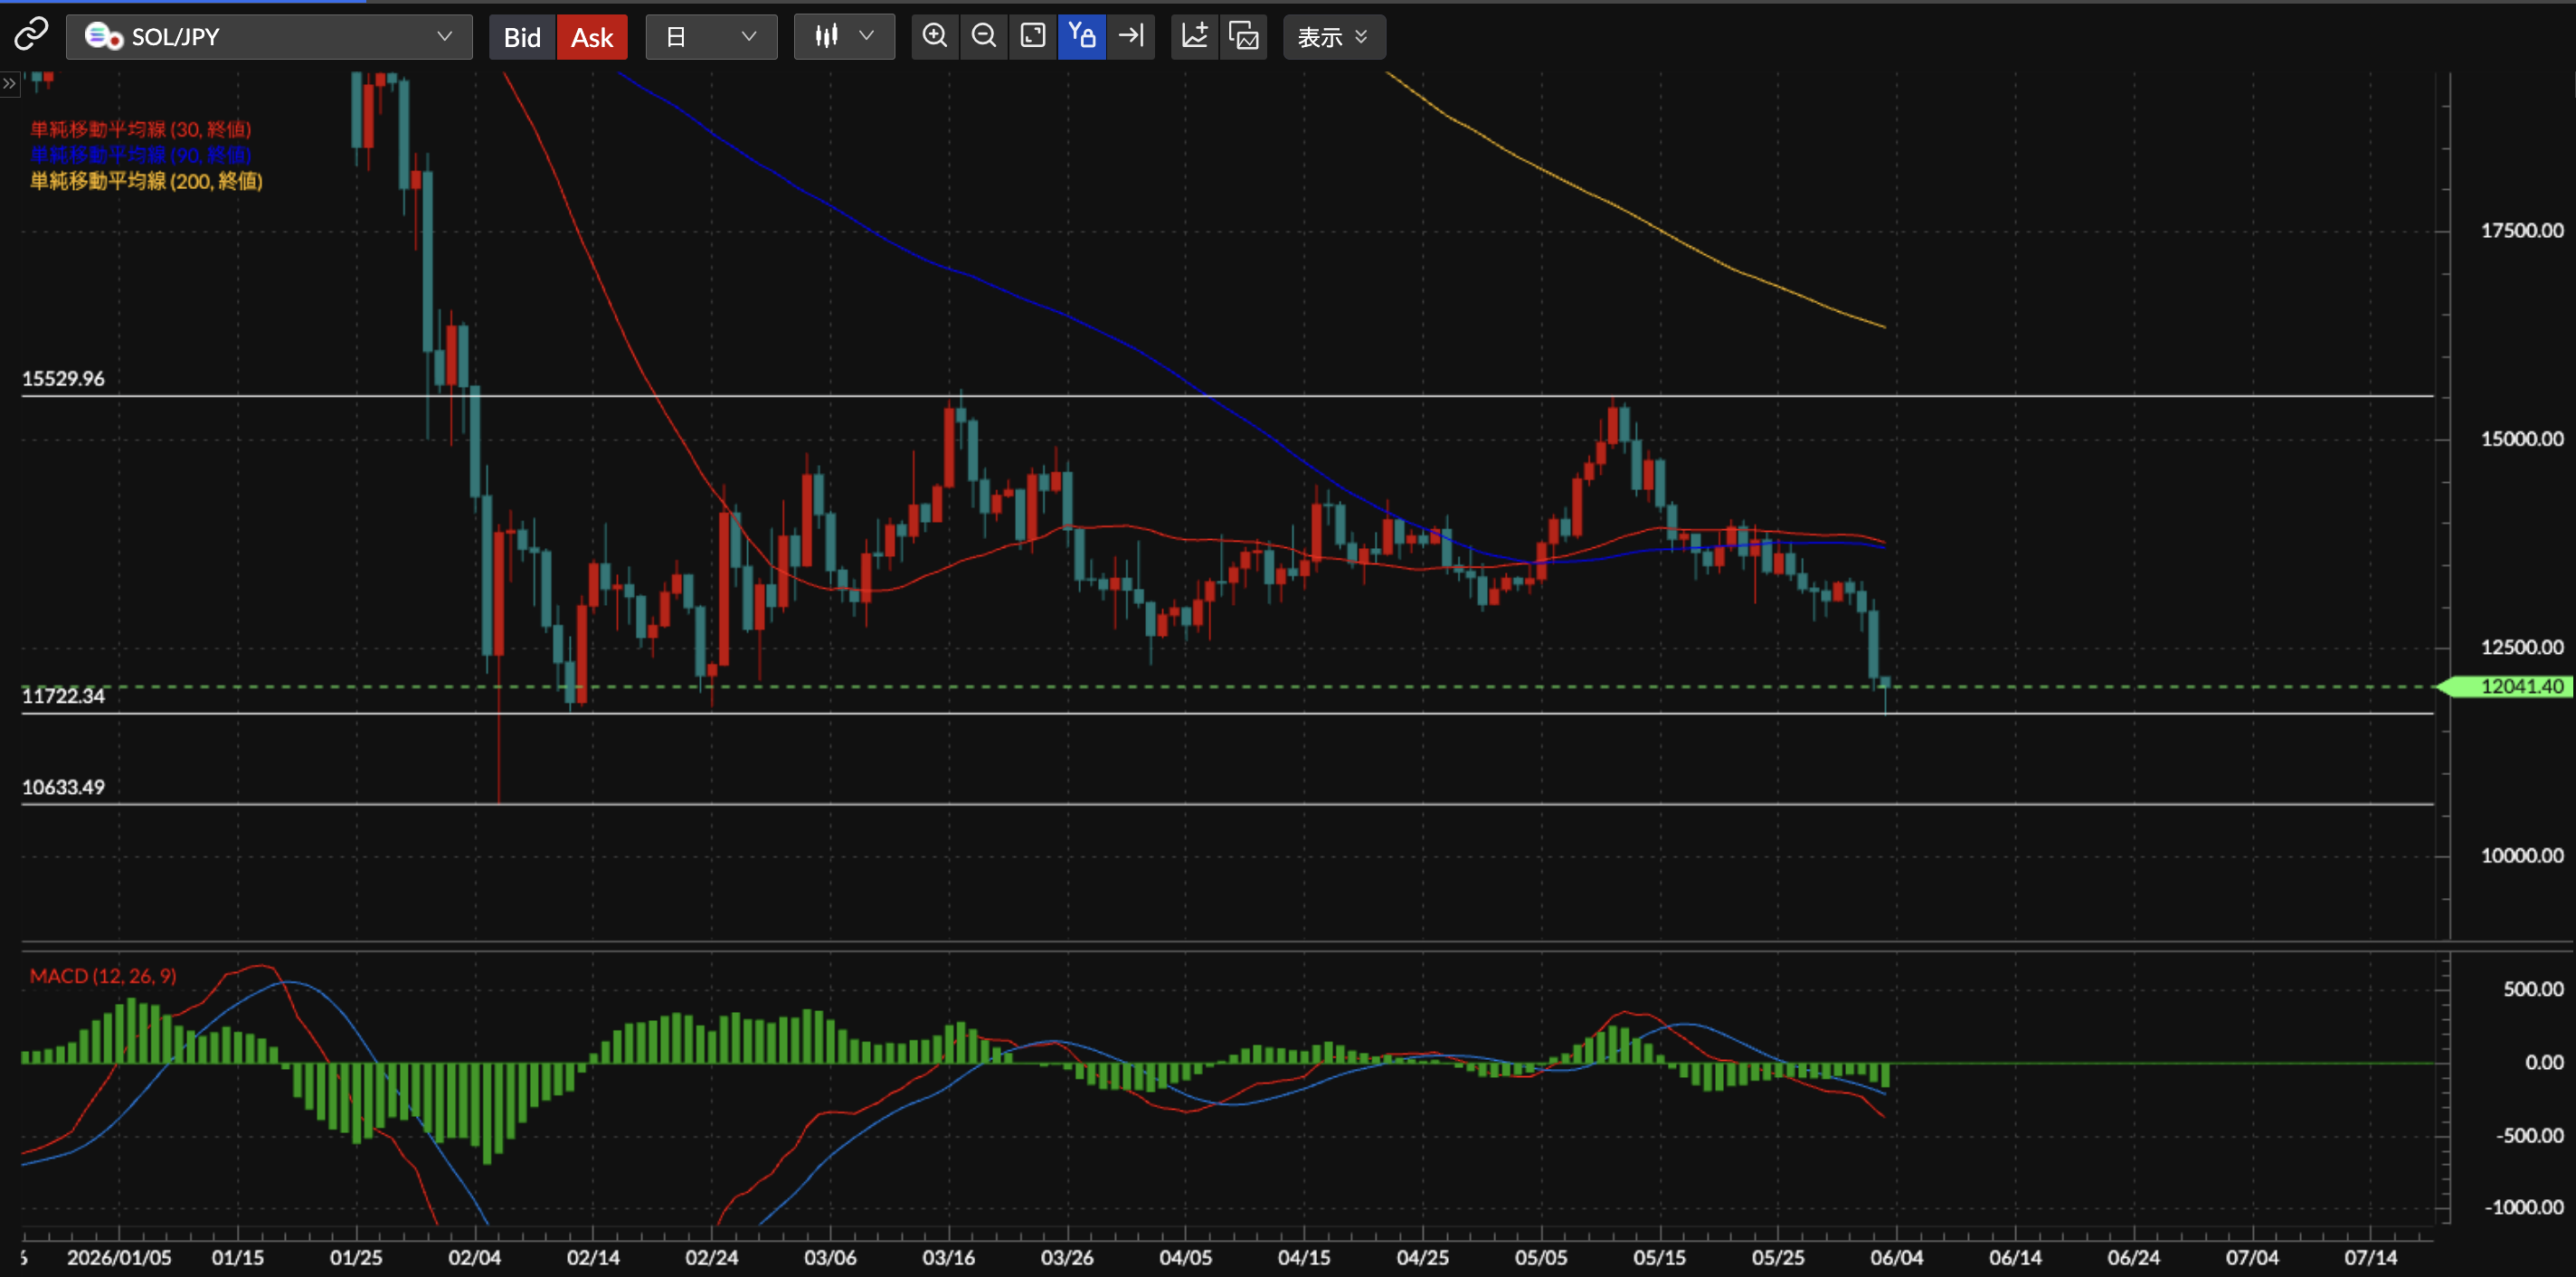Image resolution: width=2576 pixels, height=1277 pixels.
Task: Click the 03/16 date on time axis
Action: click(948, 1258)
